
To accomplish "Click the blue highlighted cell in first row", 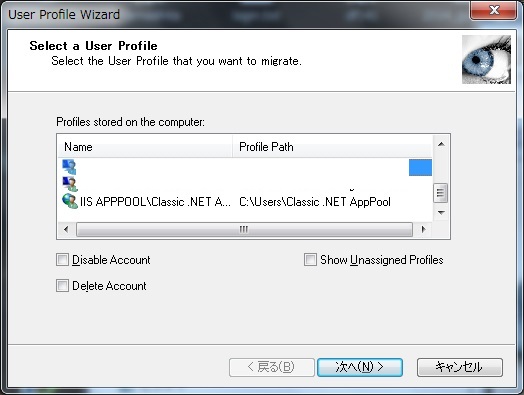I will (x=420, y=167).
